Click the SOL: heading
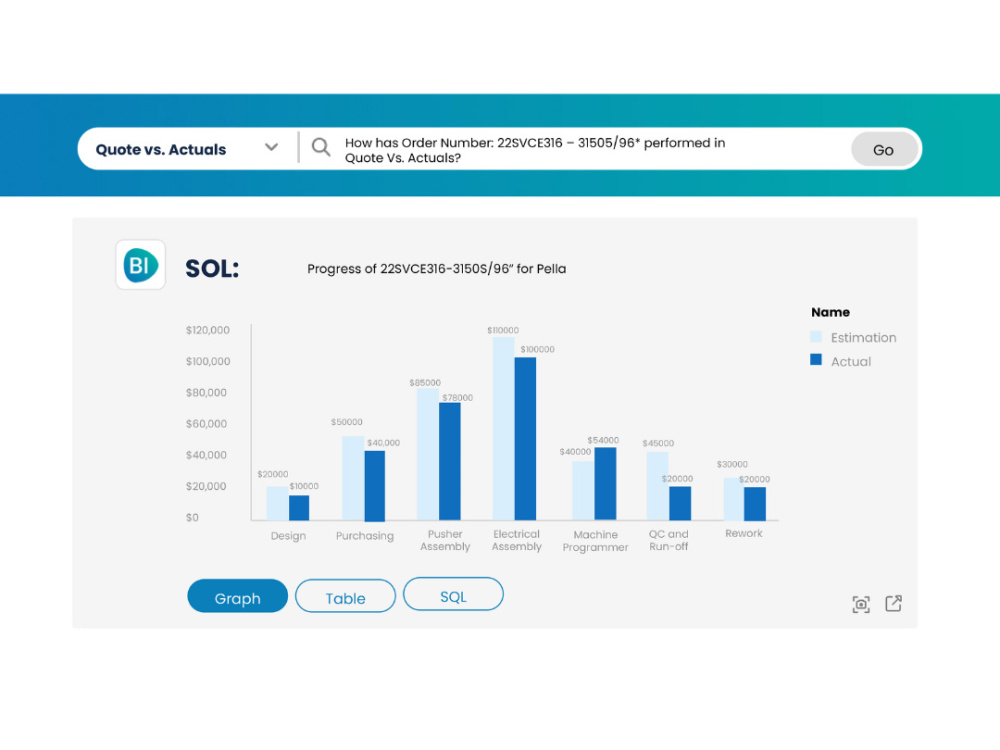The height and width of the screenshot is (750, 1000). 212,268
